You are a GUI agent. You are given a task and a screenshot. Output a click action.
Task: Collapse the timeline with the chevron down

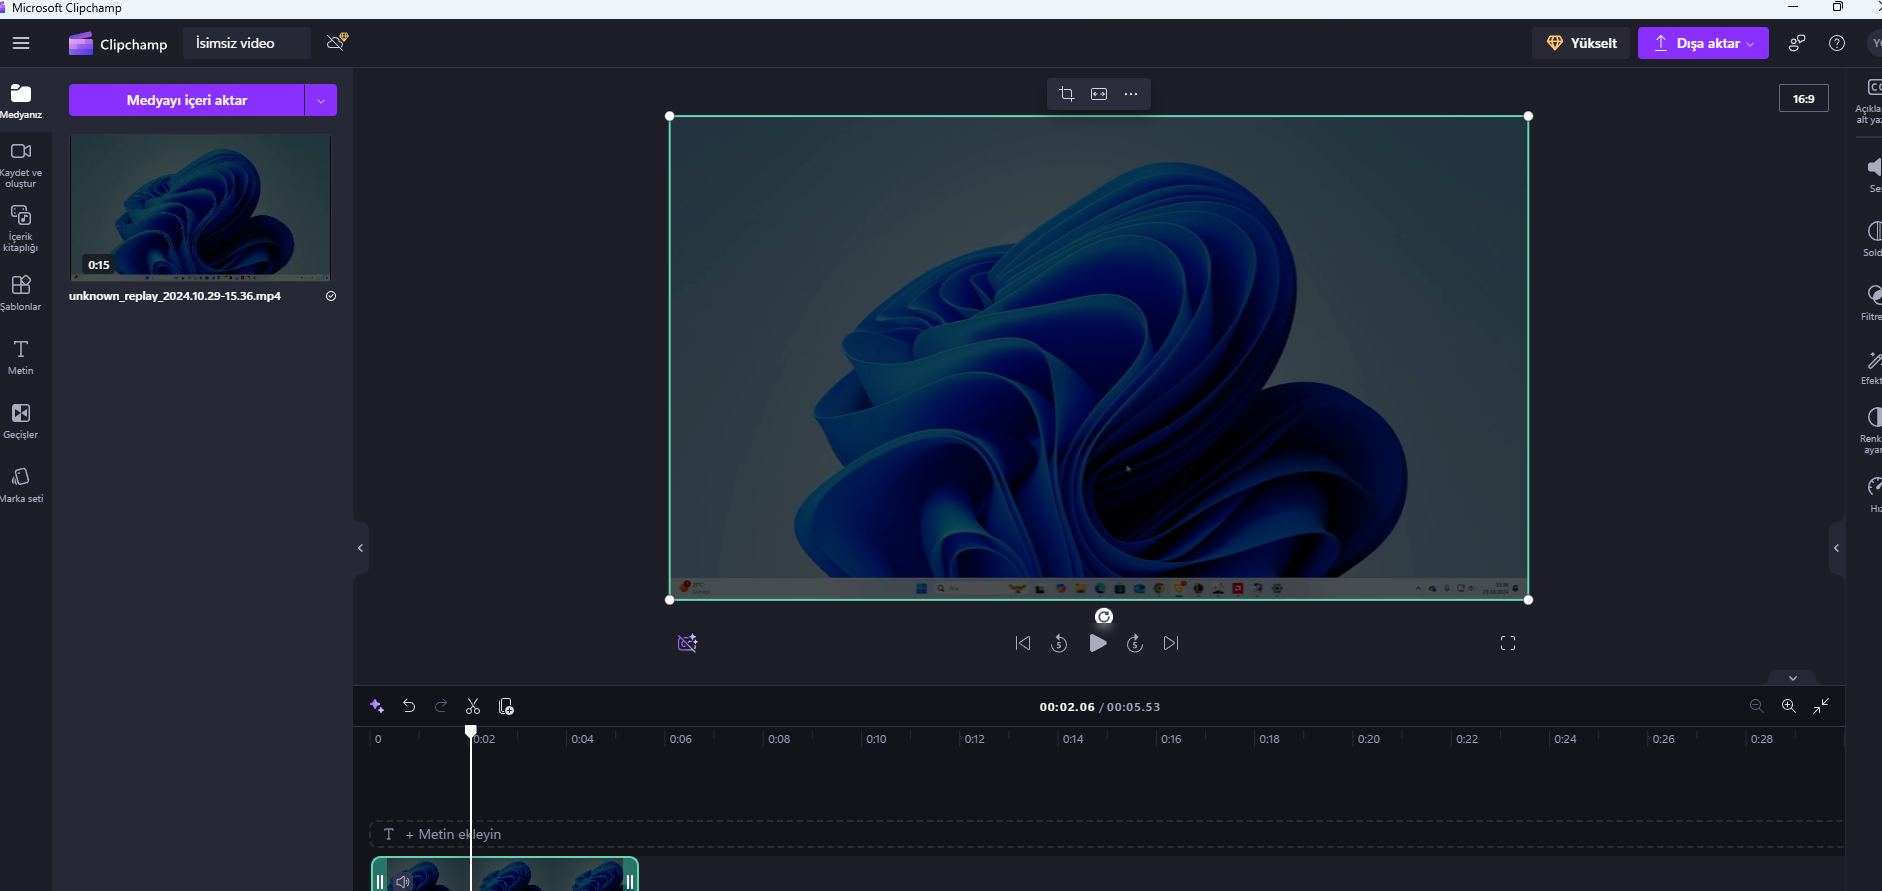pyautogui.click(x=1793, y=678)
